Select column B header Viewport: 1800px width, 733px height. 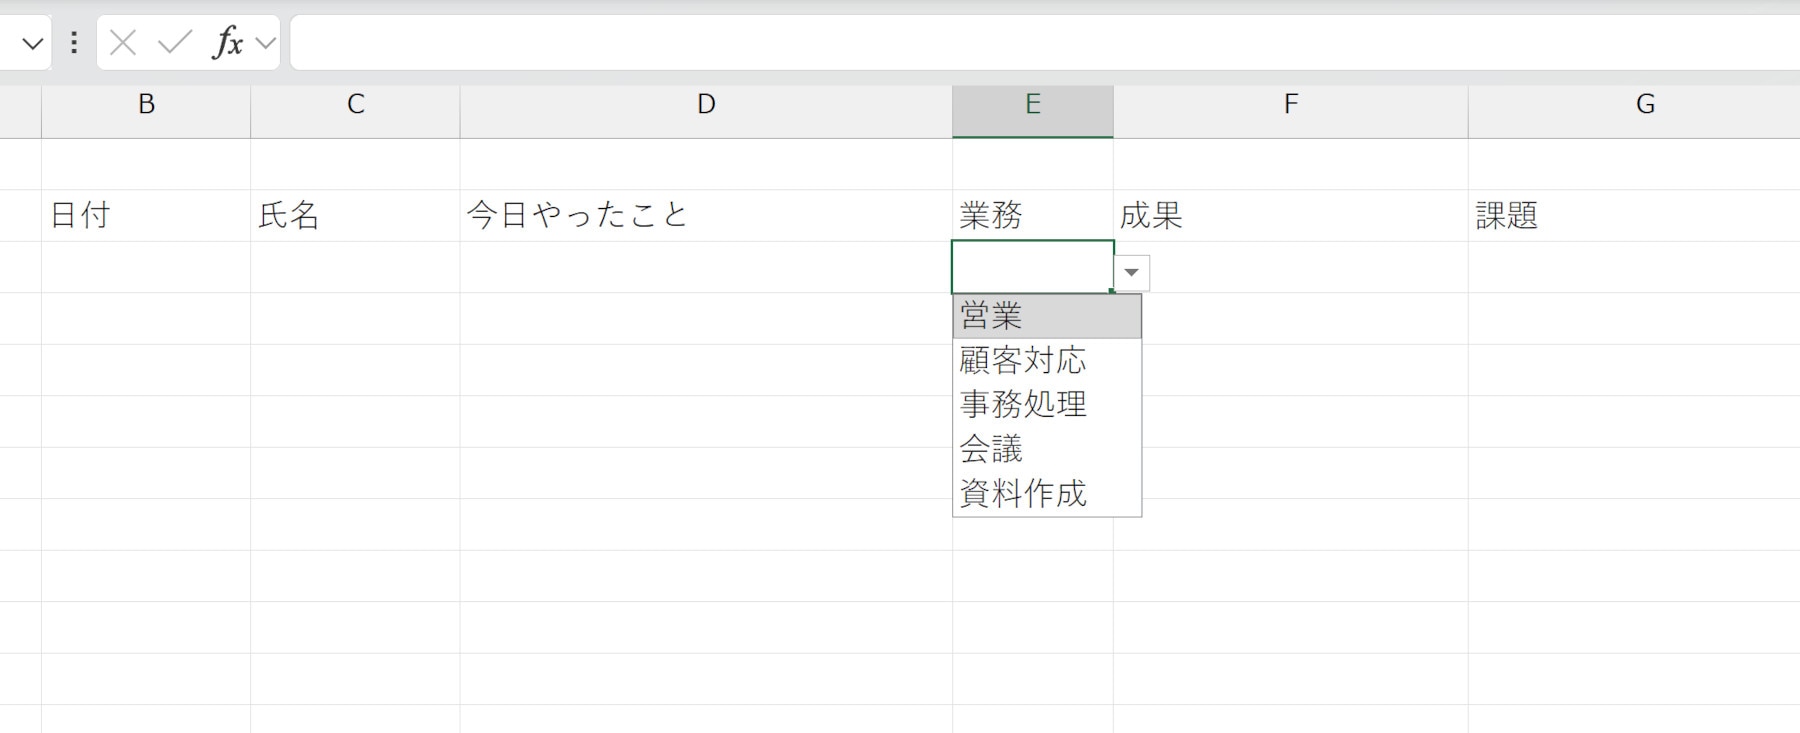click(x=146, y=105)
